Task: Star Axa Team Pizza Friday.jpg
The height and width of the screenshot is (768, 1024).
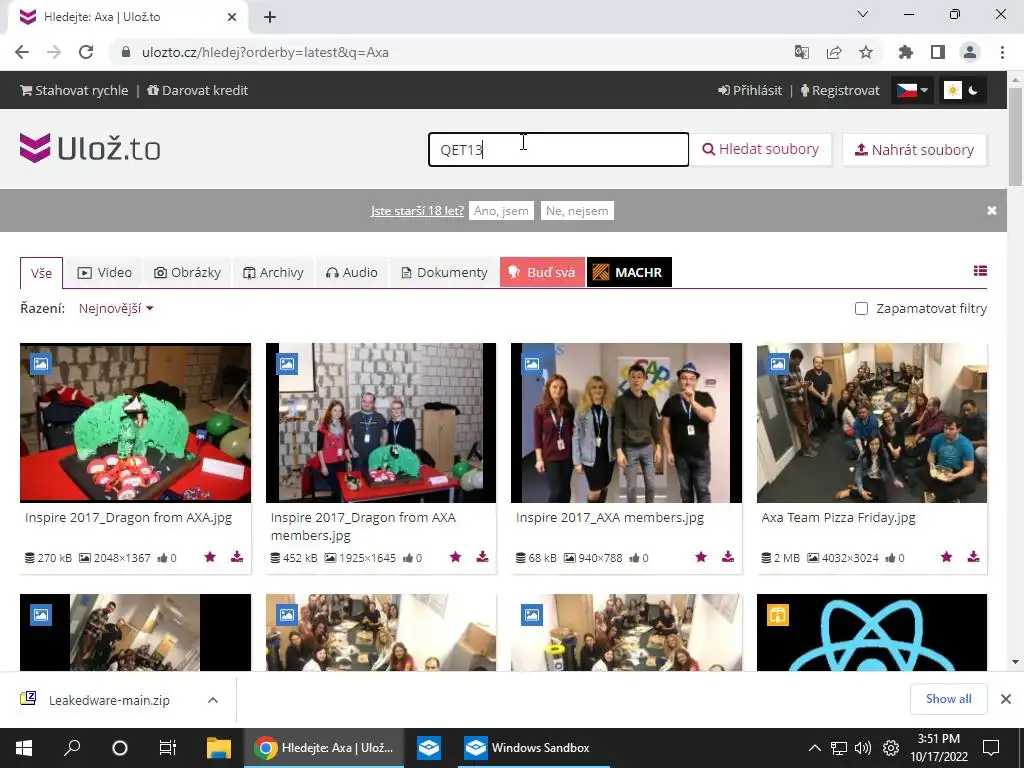Action: coord(946,557)
